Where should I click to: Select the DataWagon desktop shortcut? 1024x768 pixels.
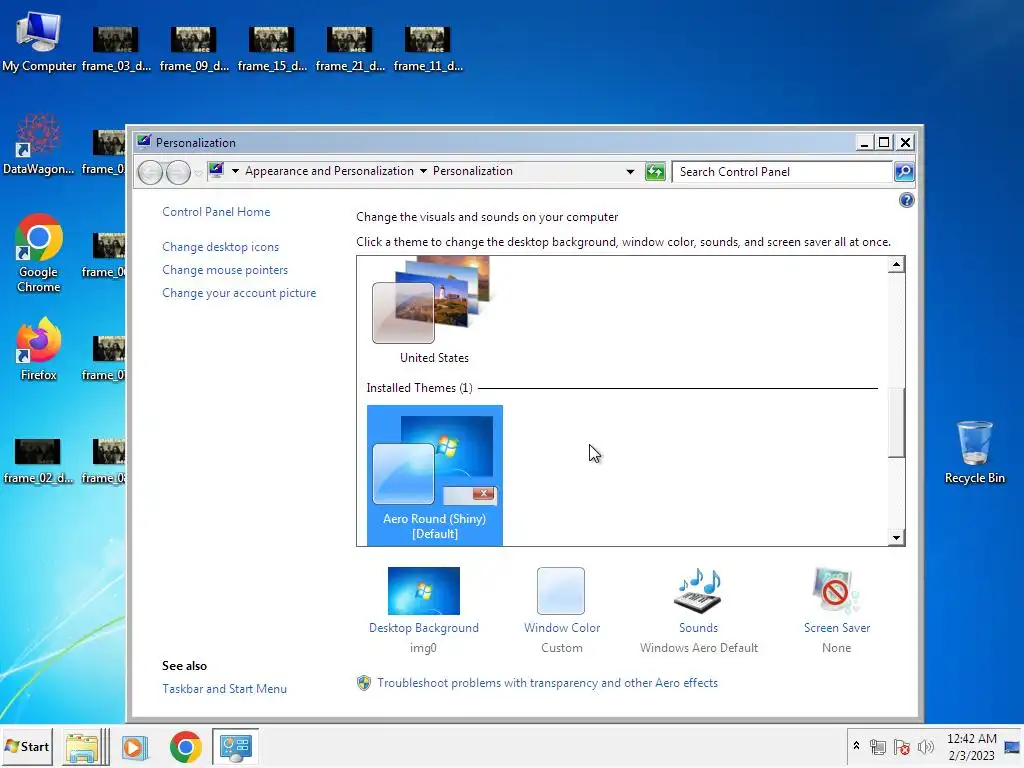39,145
